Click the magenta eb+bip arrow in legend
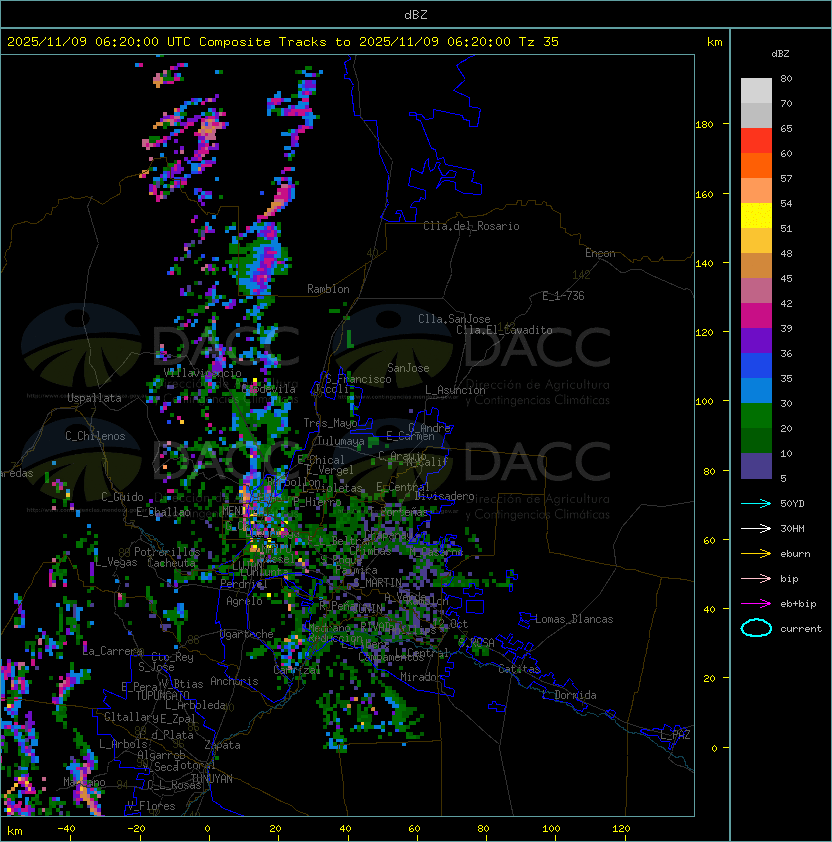Viewport: 832px width, 842px height. click(x=756, y=604)
